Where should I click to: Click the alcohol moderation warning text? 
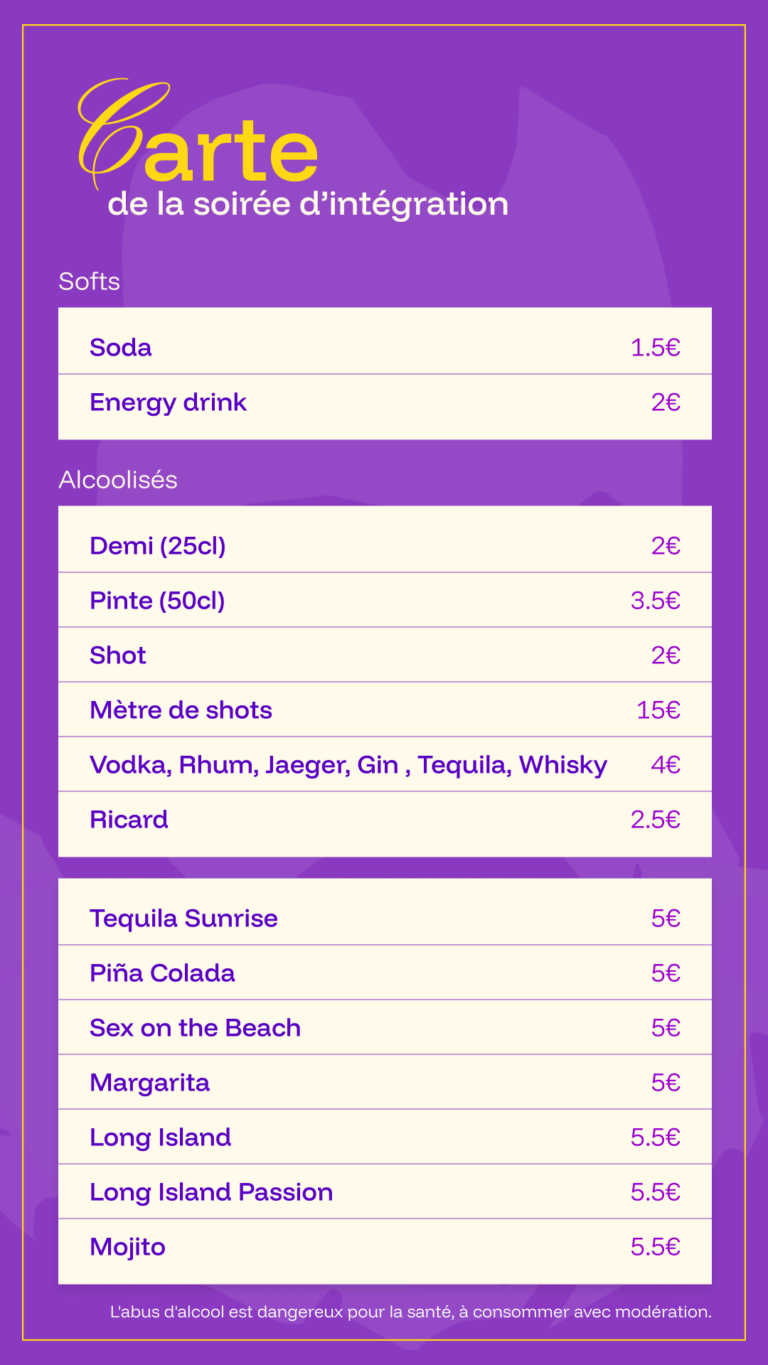410,1312
